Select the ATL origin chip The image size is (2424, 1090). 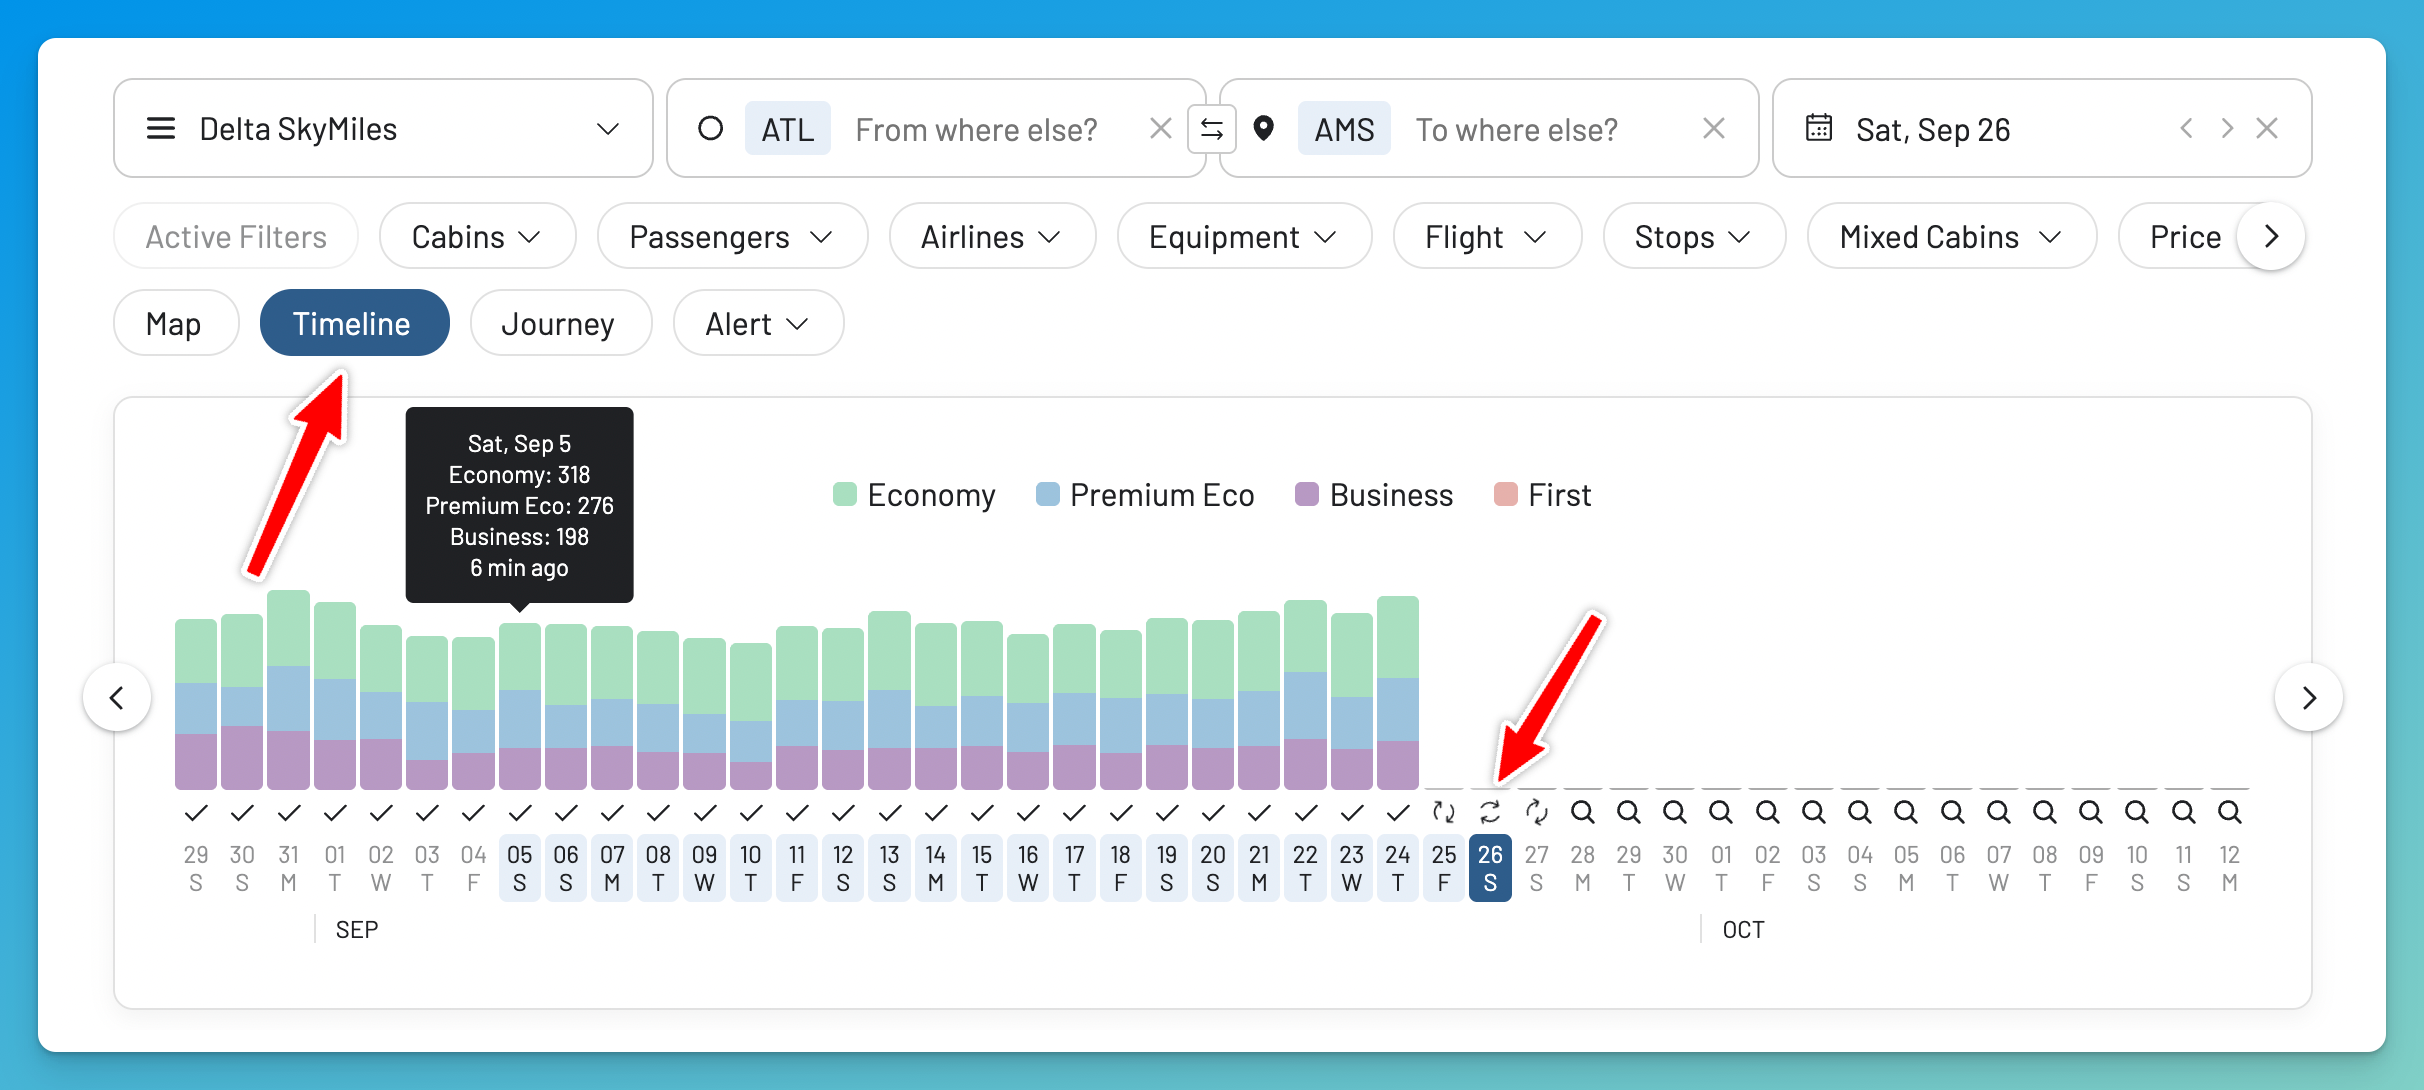788,129
